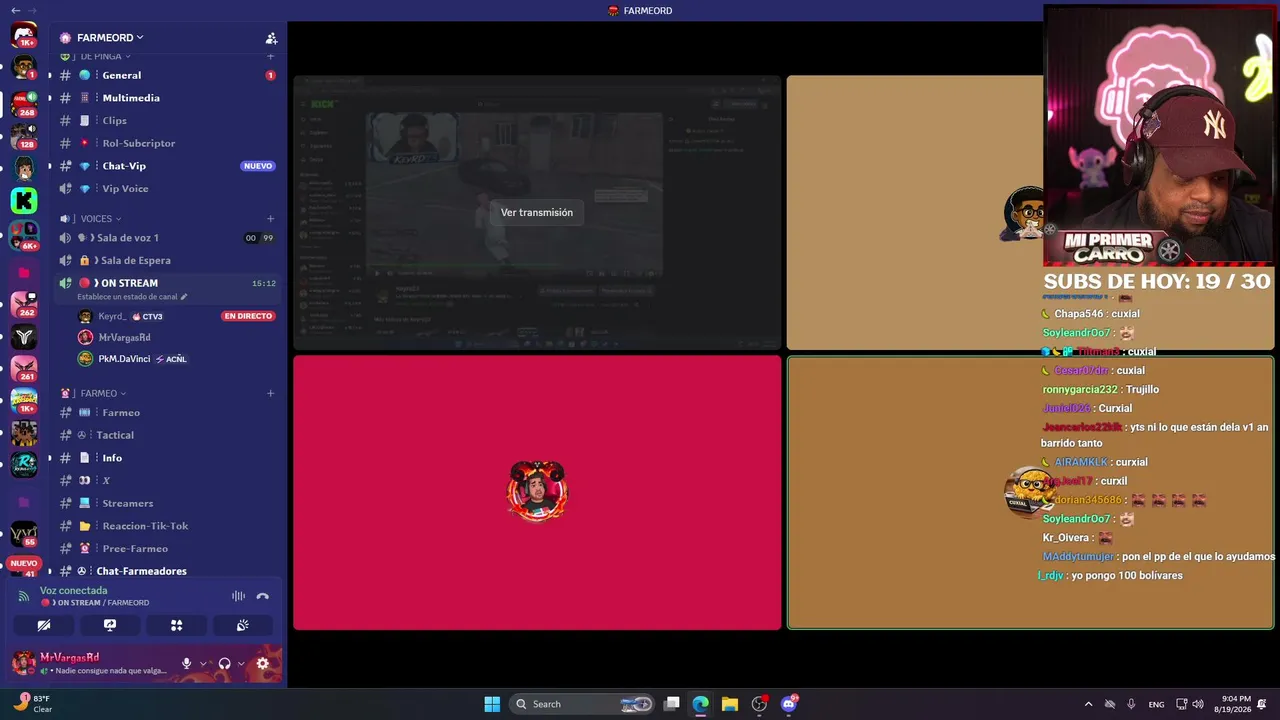Open the Windows Start menu
This screenshot has width=1280, height=720.
492,704
